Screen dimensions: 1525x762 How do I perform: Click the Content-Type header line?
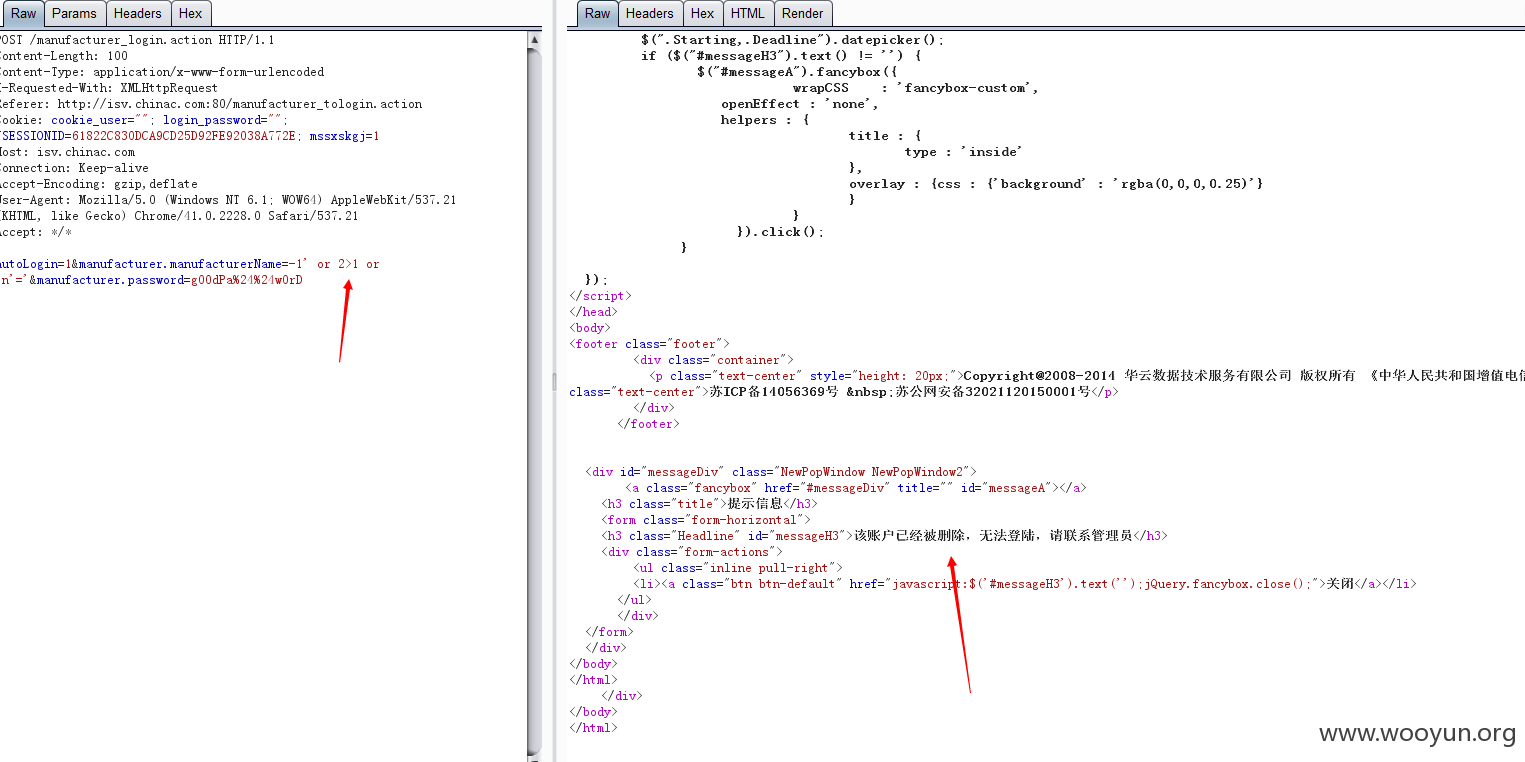click(162, 72)
